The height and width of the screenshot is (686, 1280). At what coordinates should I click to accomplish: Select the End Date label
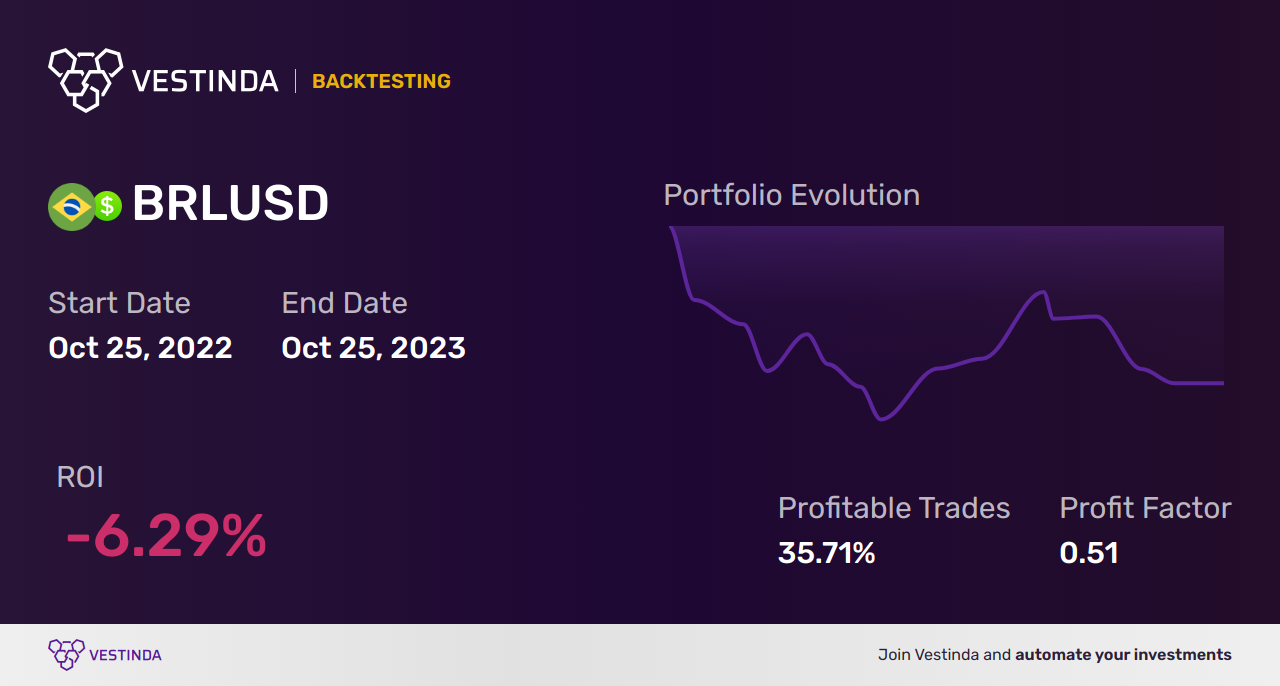pos(344,303)
